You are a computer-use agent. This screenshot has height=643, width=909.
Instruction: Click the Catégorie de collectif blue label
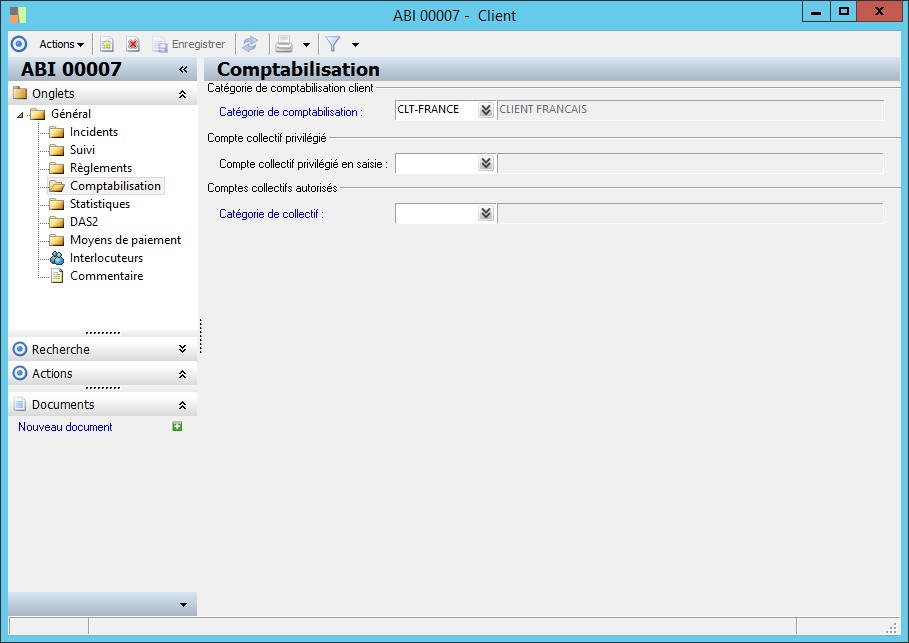[x=271, y=214]
